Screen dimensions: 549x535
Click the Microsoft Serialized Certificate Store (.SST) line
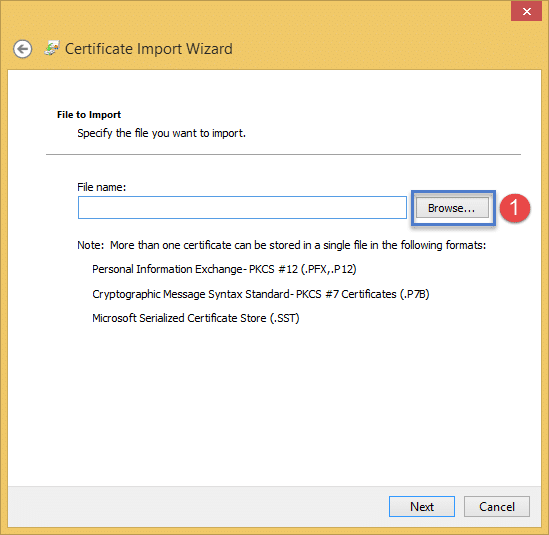[x=196, y=318]
